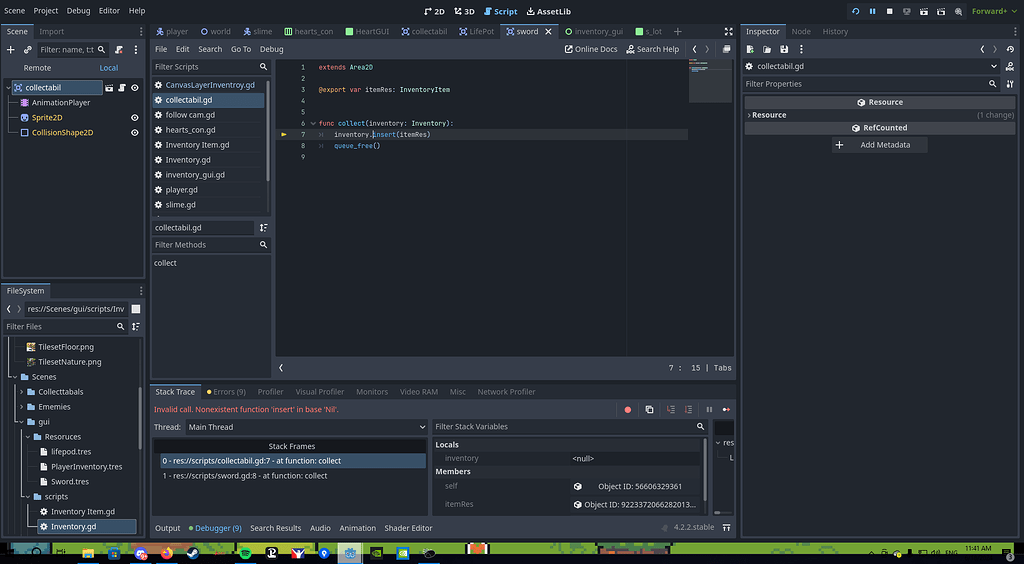Click Add Metadata button
Viewport: 1024px width, 564px height.
pos(879,145)
